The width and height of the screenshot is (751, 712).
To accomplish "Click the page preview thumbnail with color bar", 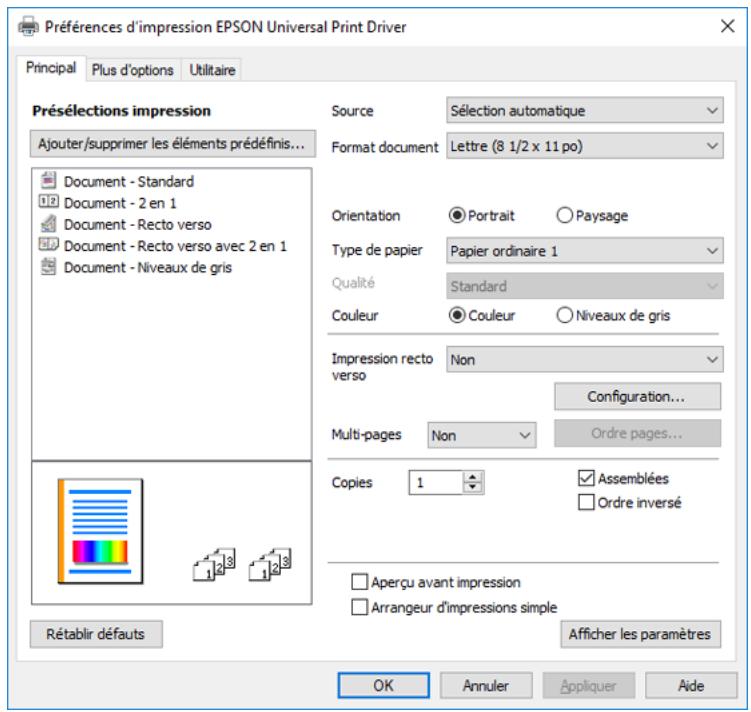I will click(100, 531).
